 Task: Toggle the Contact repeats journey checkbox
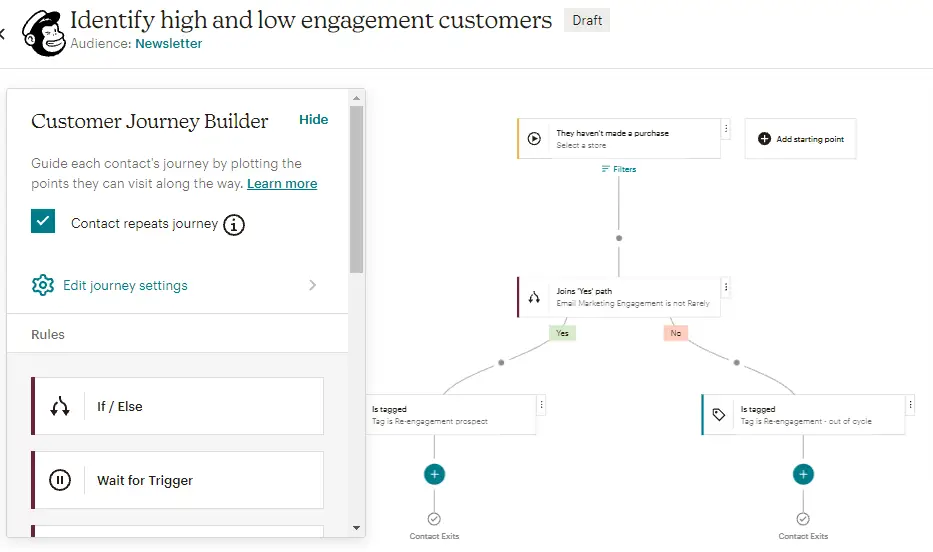[x=43, y=221]
